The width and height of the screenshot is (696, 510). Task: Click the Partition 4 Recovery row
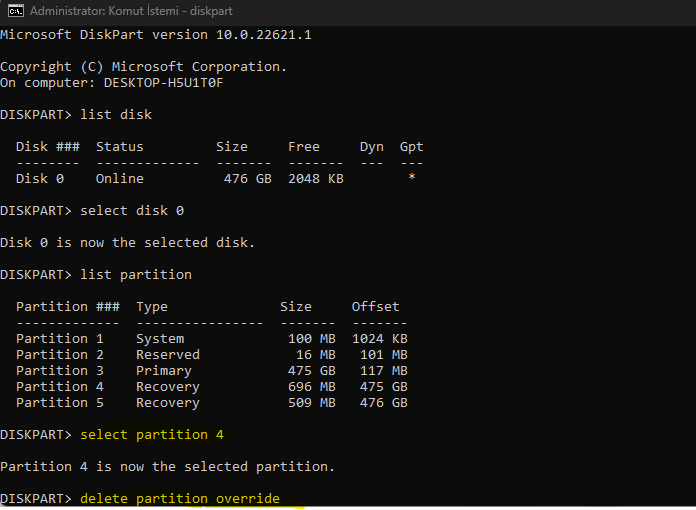(211, 386)
